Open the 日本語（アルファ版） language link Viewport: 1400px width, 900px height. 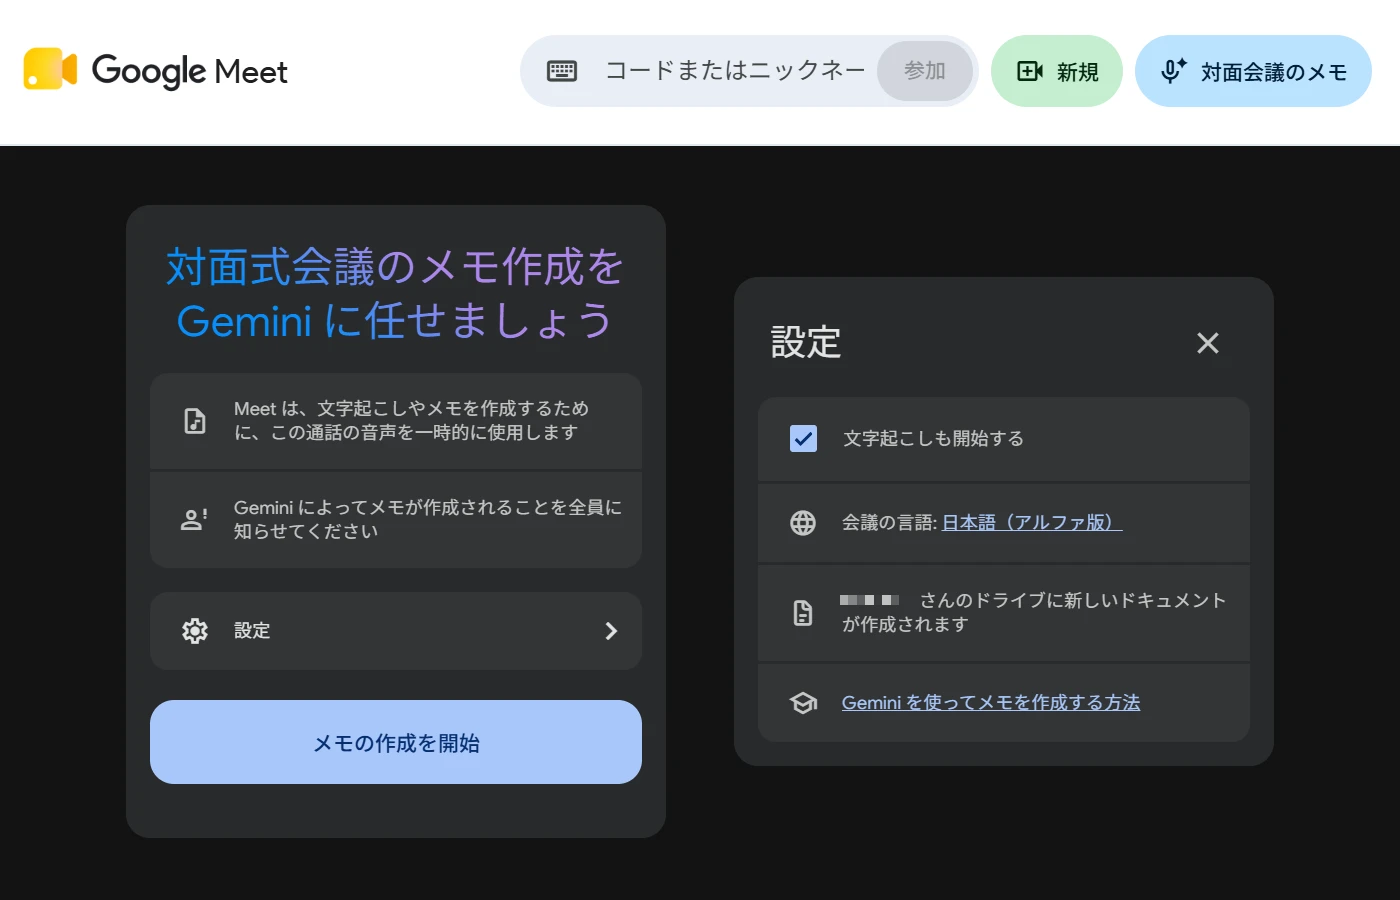point(1032,523)
